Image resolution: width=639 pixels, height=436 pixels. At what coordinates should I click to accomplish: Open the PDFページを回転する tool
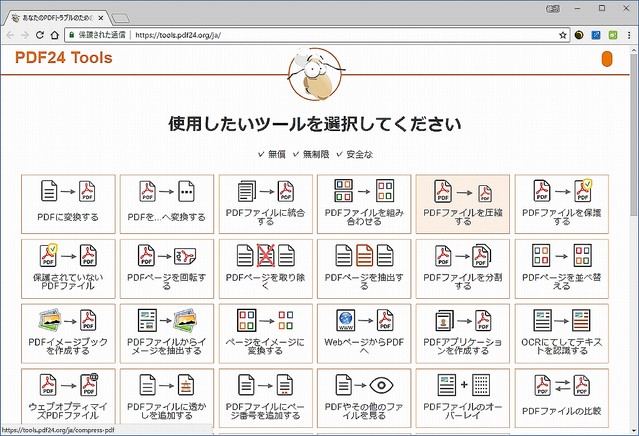166,269
